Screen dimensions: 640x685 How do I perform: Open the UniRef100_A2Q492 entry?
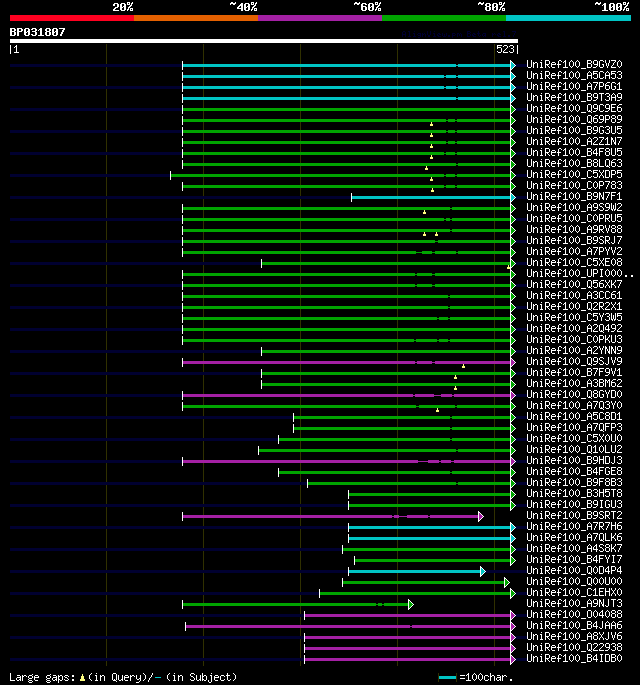(574, 329)
